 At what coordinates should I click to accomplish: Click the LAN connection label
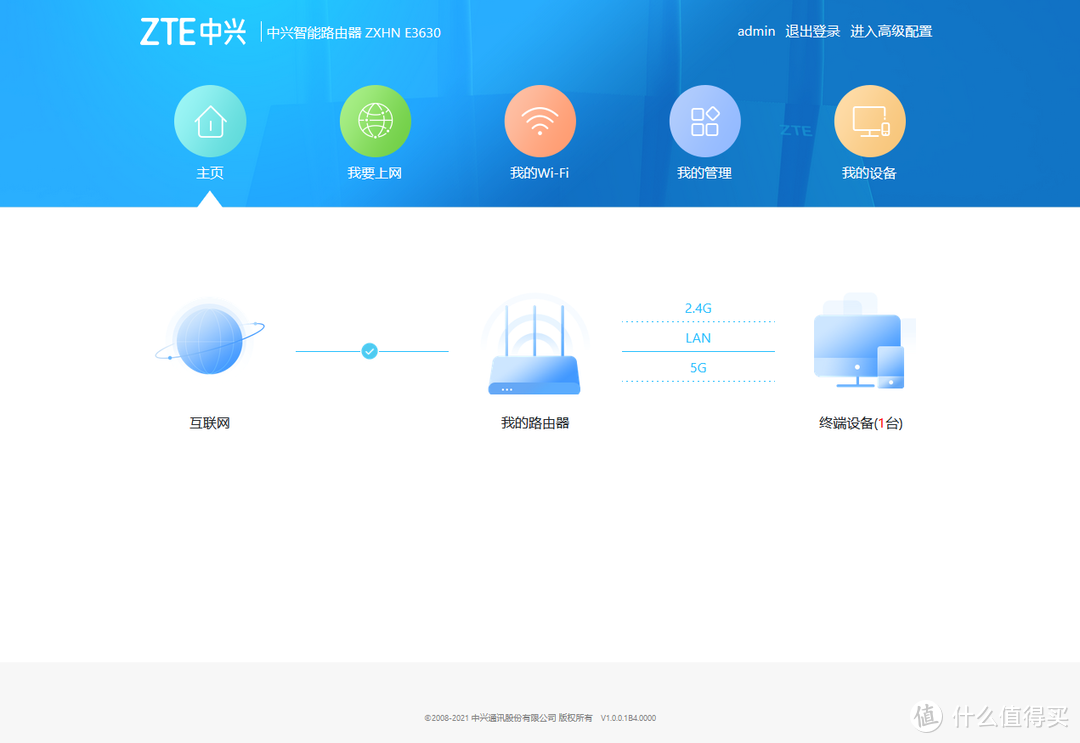697,338
